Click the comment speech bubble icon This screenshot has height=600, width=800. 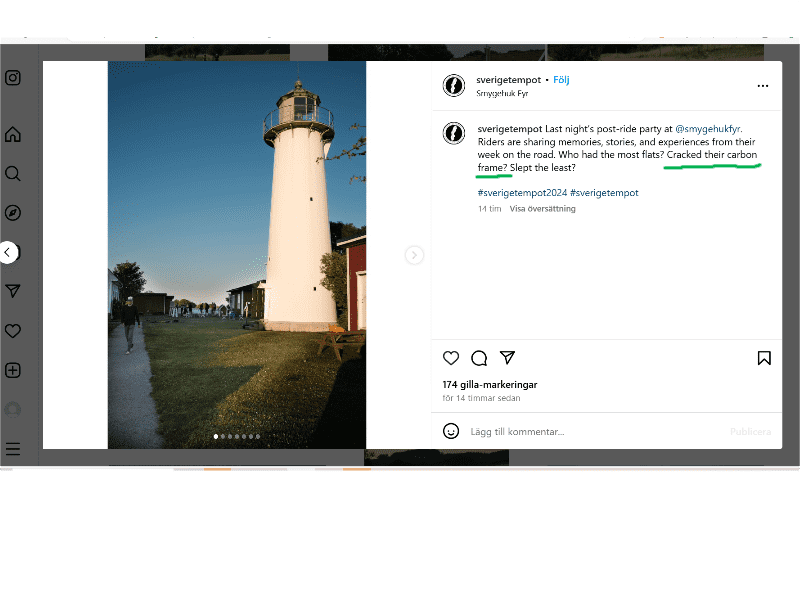click(x=479, y=358)
